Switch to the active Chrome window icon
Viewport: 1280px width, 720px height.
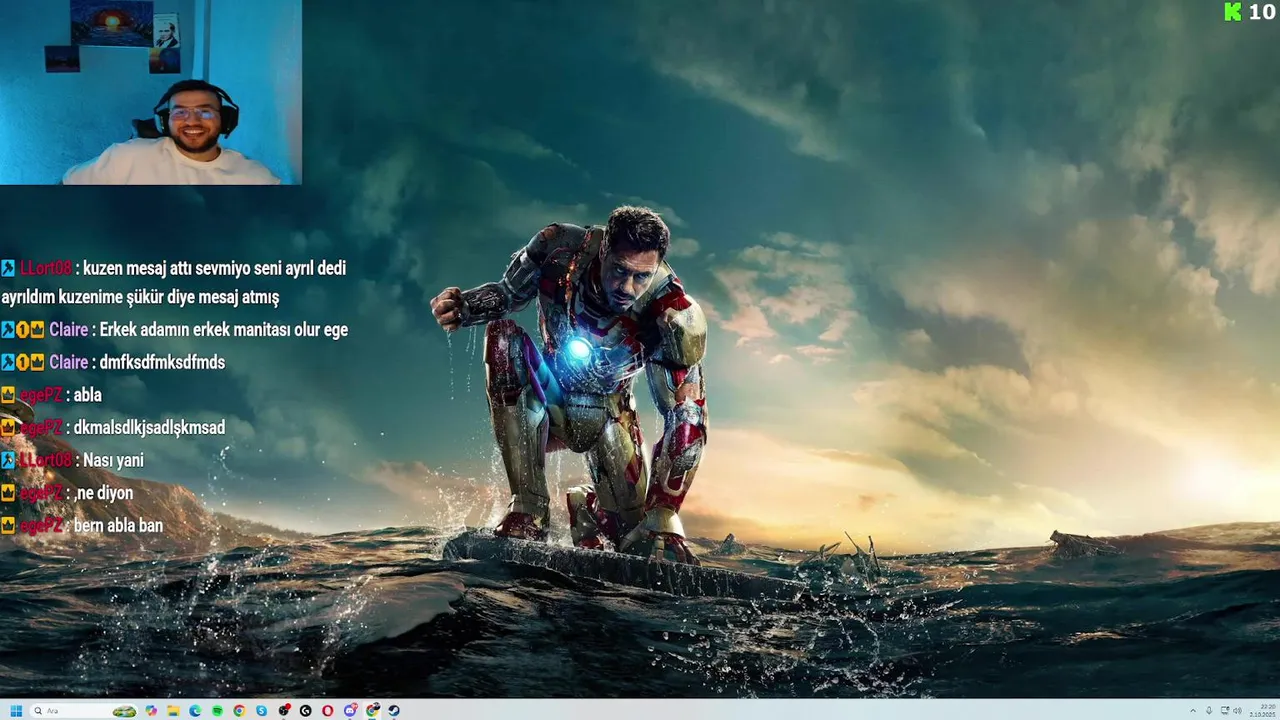point(372,711)
